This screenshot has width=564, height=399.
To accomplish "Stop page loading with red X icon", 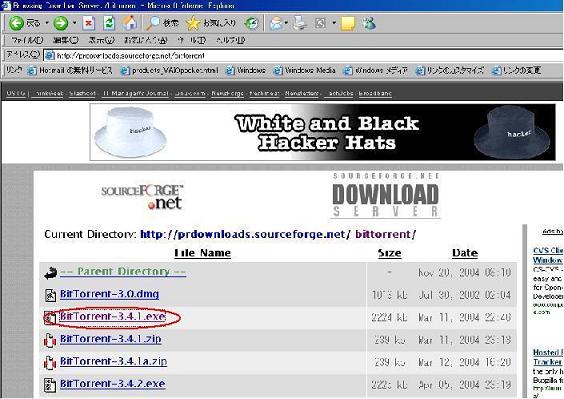I will (x=88, y=23).
